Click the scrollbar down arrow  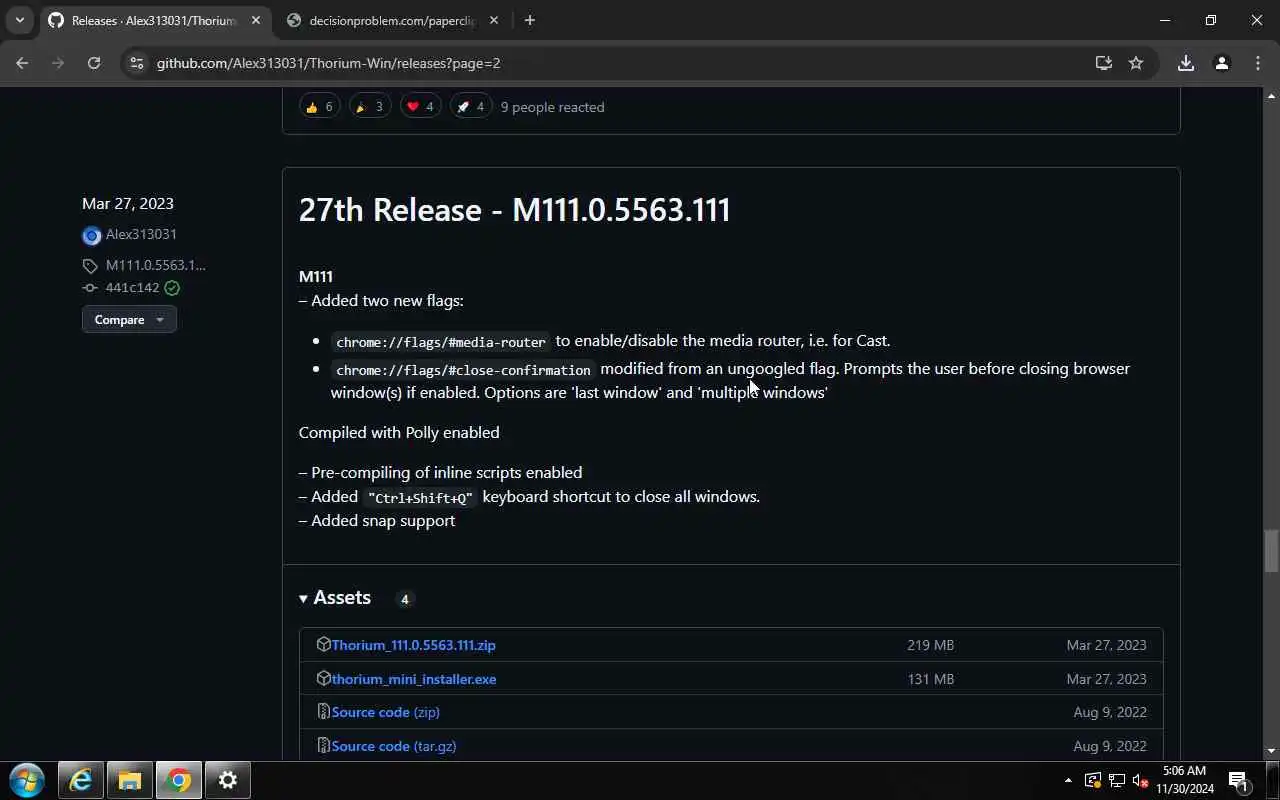coord(1271,751)
